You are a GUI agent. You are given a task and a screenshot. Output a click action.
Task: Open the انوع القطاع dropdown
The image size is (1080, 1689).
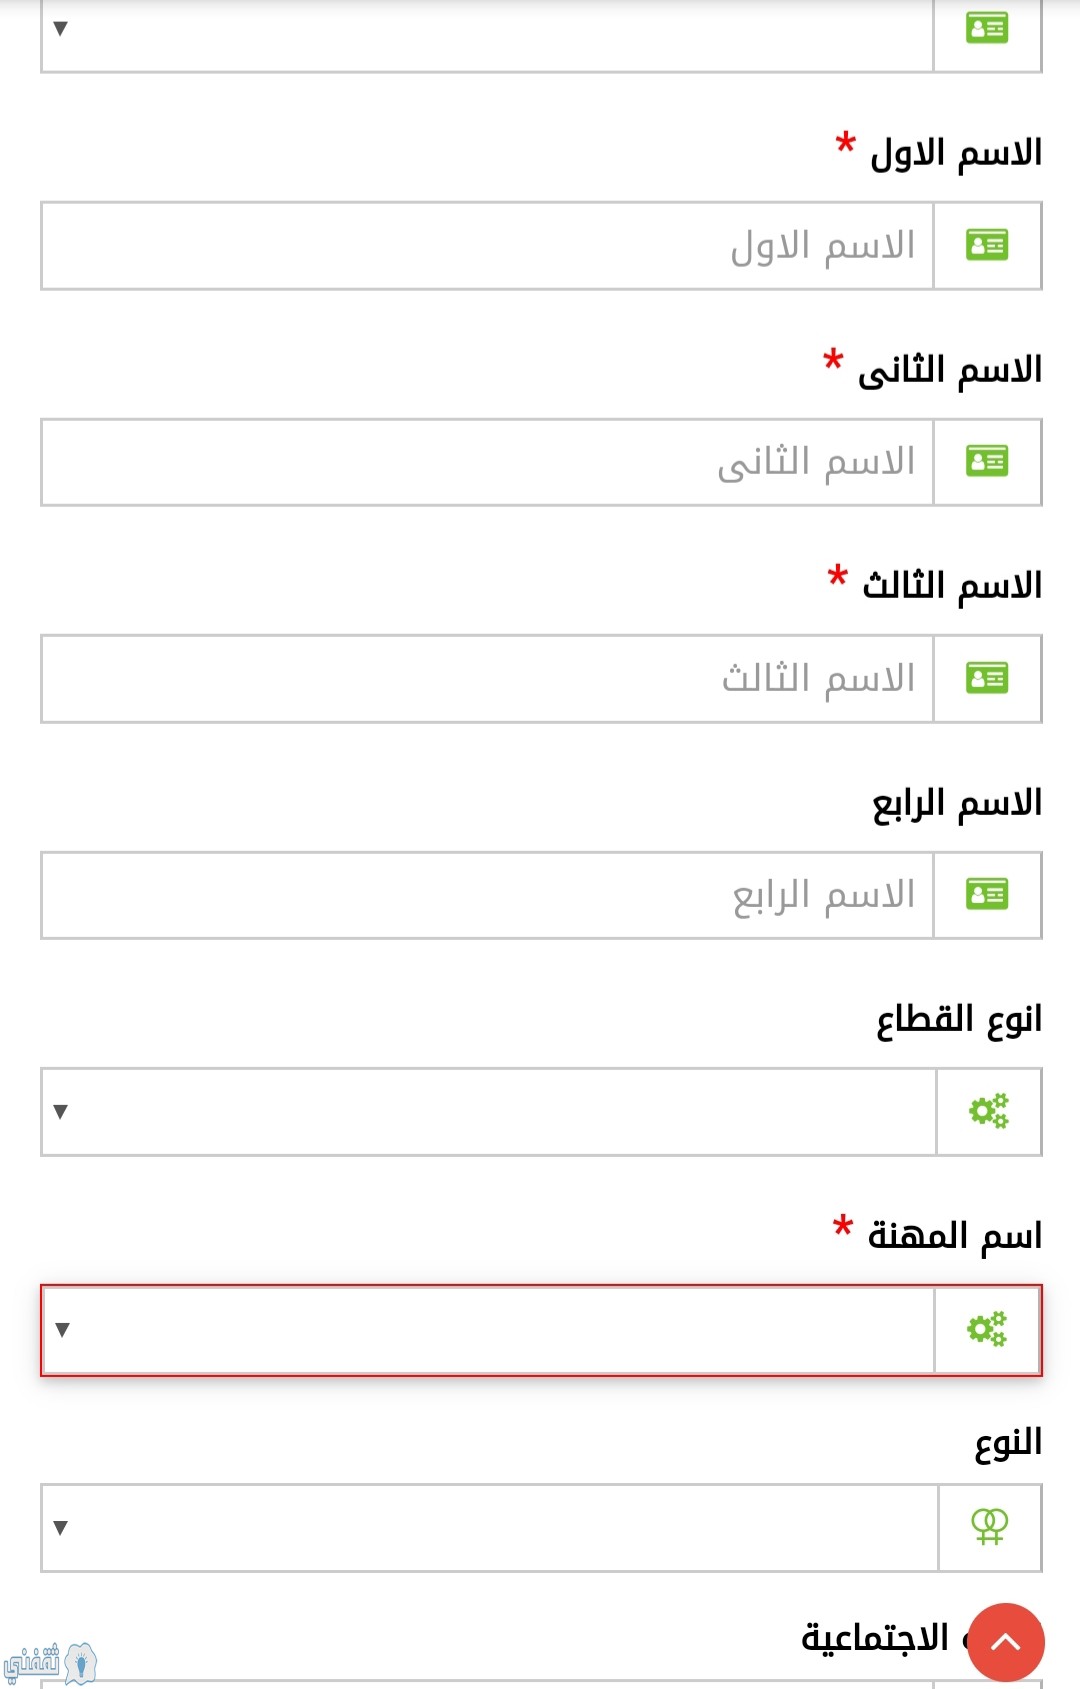point(489,1111)
